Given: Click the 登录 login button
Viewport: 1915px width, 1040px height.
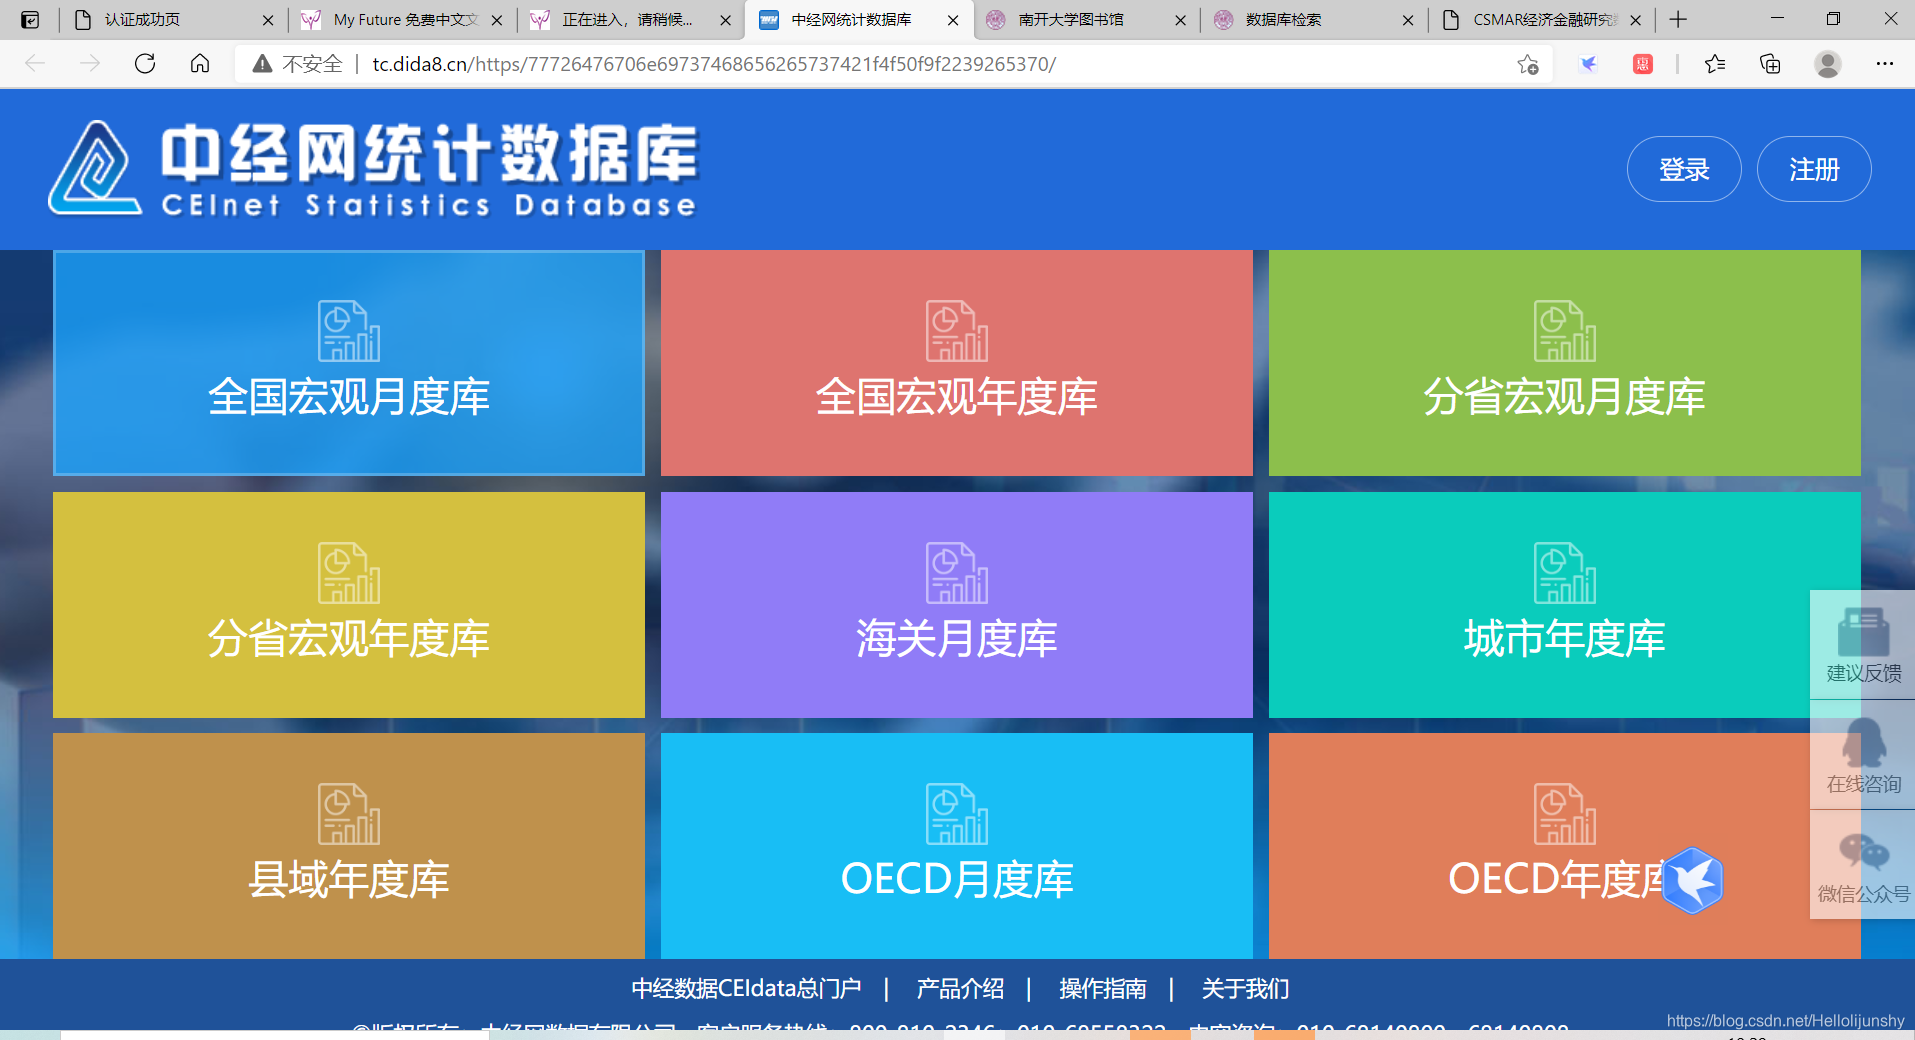Looking at the screenshot, I should 1684,169.
